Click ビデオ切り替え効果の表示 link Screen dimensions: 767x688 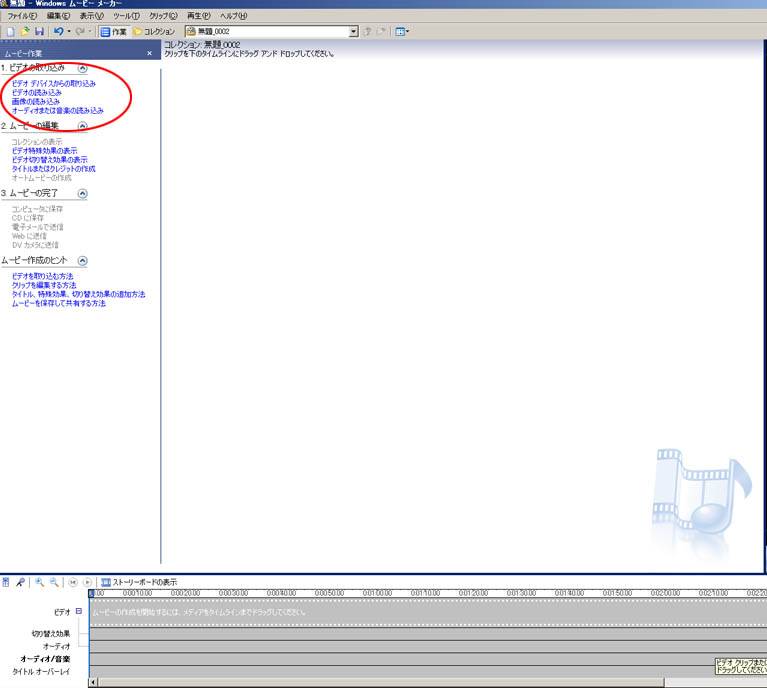point(49,160)
